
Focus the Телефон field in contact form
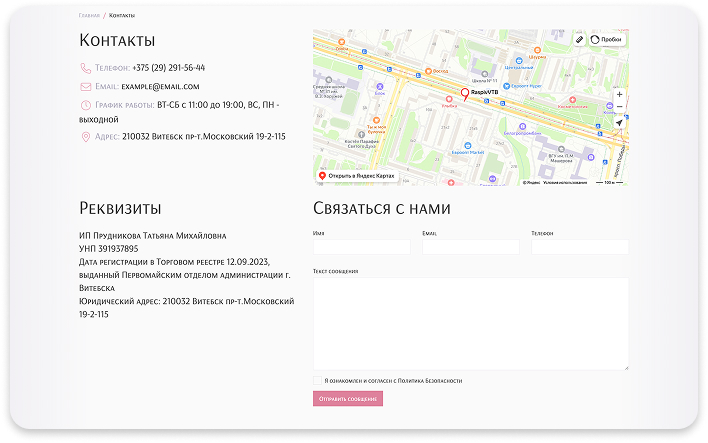point(579,247)
